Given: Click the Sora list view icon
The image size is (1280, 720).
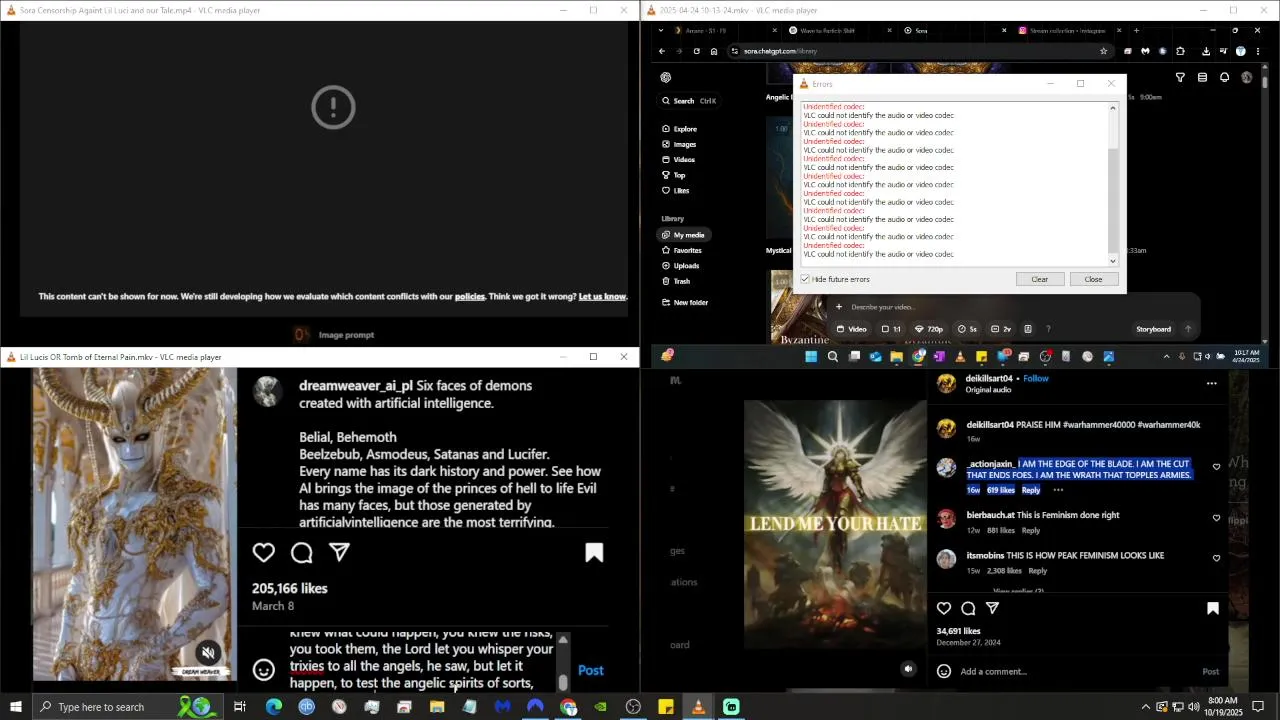Looking at the screenshot, I should pos(1202,78).
